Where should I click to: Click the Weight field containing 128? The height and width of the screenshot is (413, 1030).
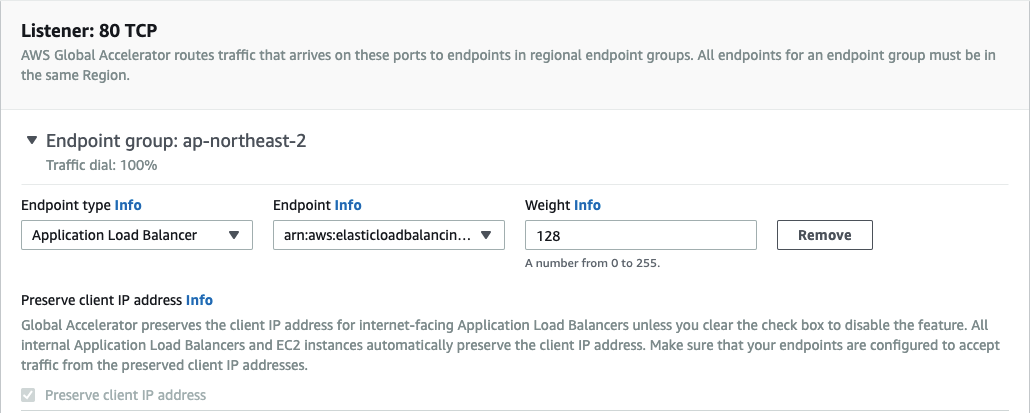(640, 235)
